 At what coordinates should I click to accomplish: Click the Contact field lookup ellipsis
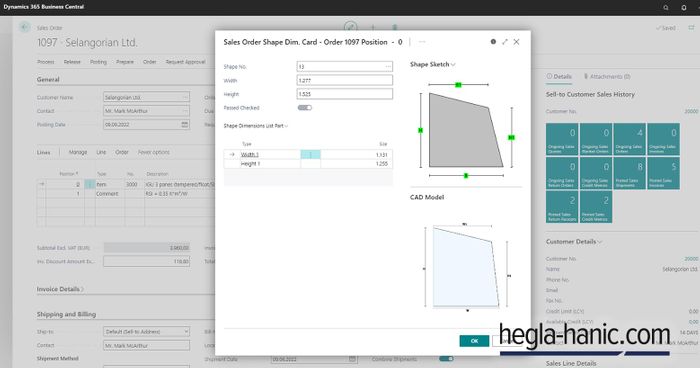coord(185,111)
